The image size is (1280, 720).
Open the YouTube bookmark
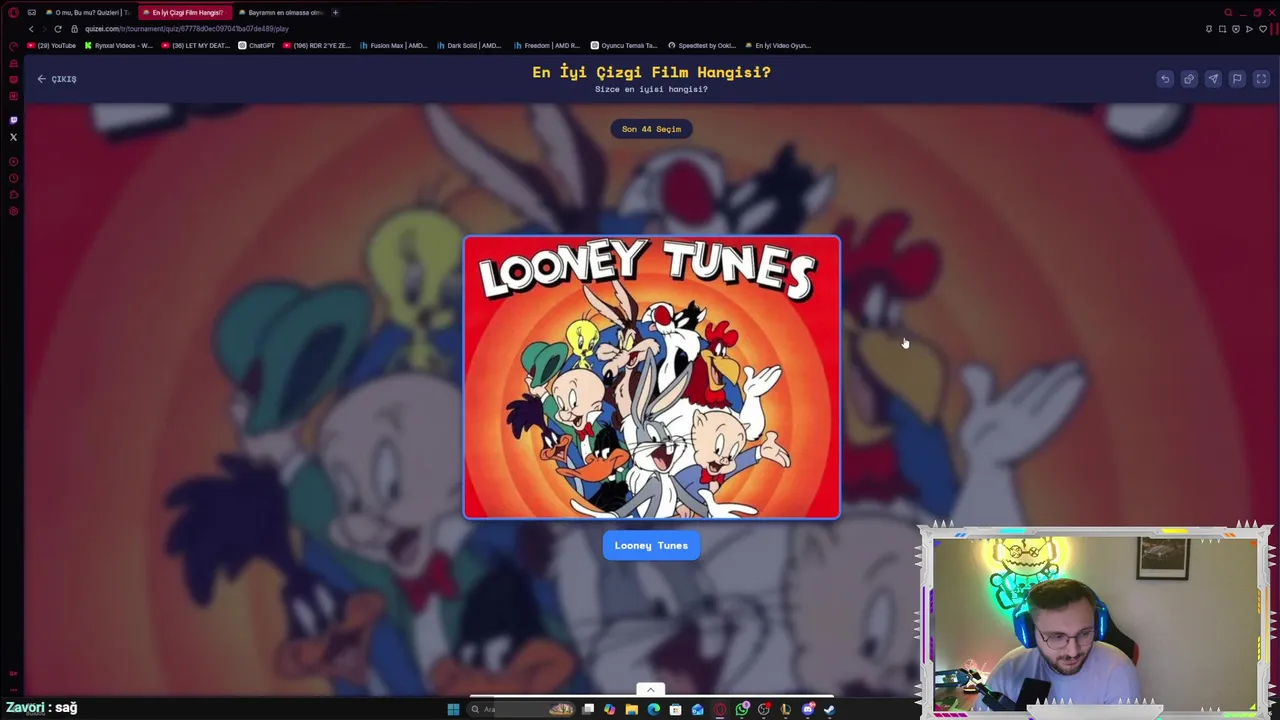click(x=52, y=45)
